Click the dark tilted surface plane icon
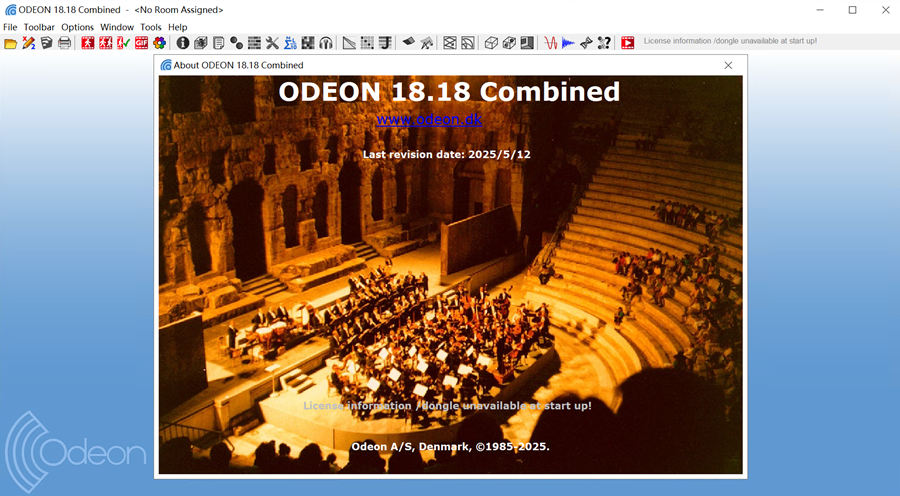 [408, 42]
